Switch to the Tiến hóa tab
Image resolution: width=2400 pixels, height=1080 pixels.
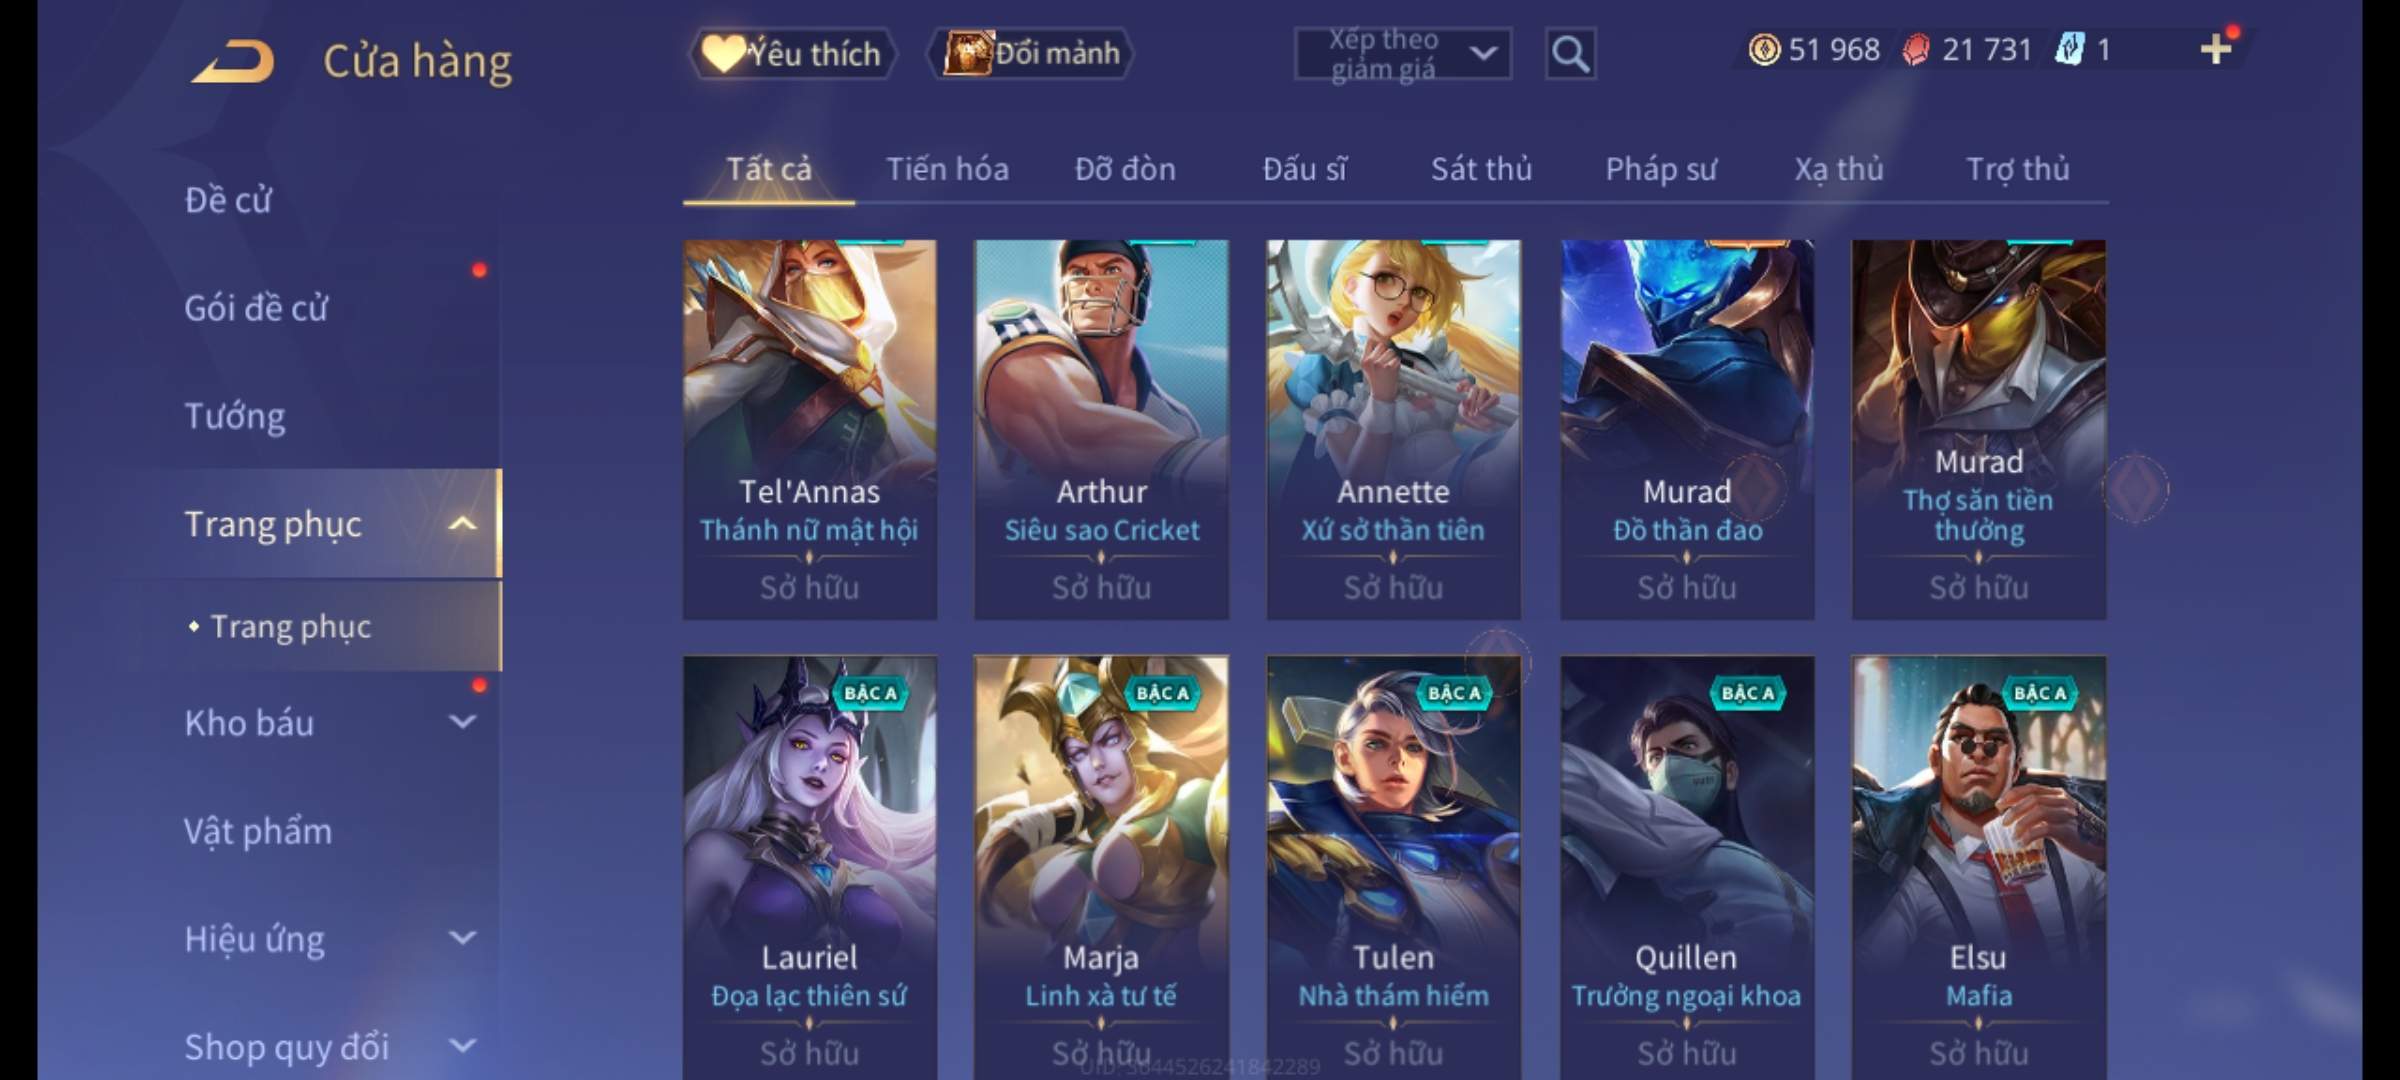pos(947,169)
